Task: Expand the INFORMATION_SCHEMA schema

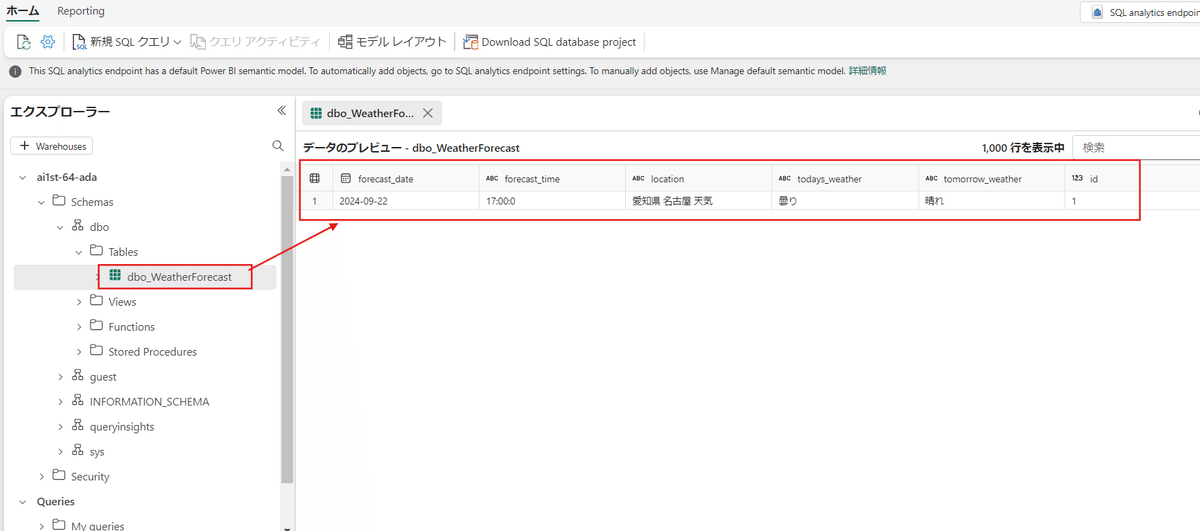Action: [60, 402]
